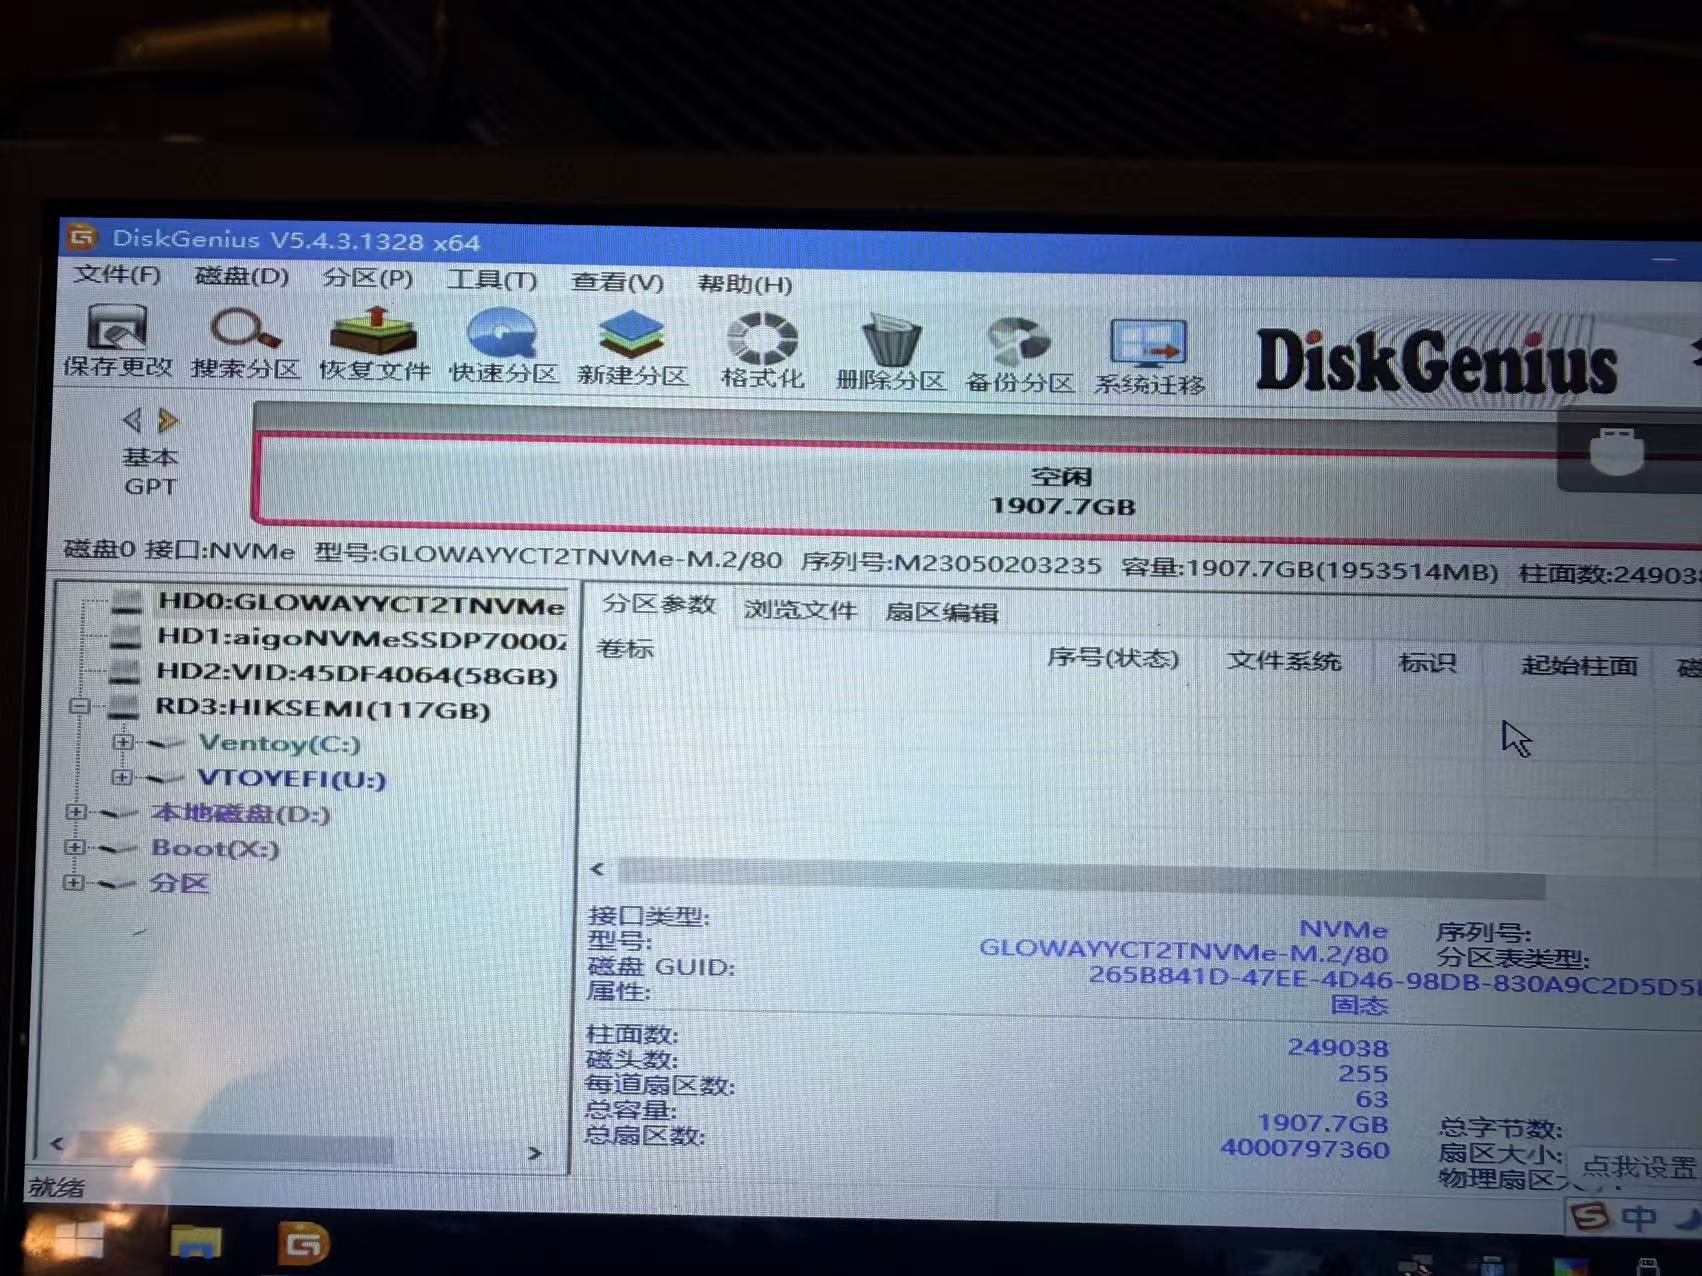Create a partition with 新建分区
Image resolution: width=1702 pixels, height=1276 pixels.
(632, 349)
